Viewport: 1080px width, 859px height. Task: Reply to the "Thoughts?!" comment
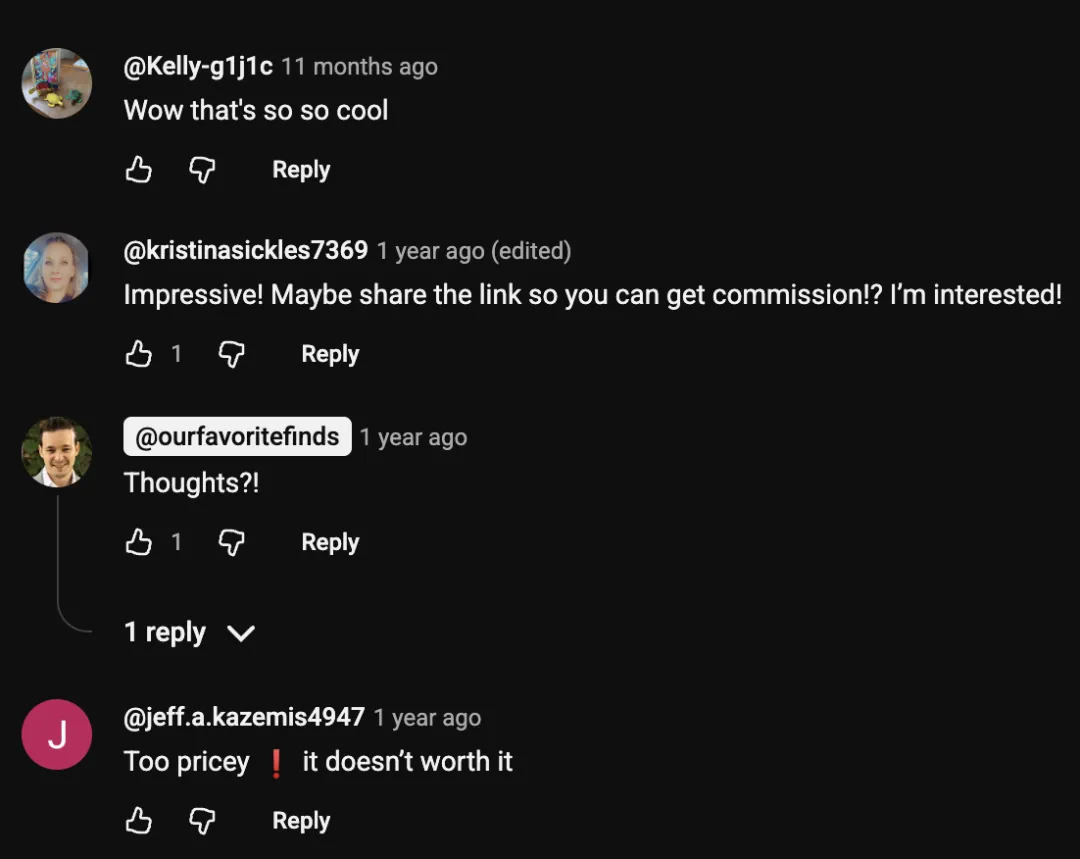coord(330,542)
